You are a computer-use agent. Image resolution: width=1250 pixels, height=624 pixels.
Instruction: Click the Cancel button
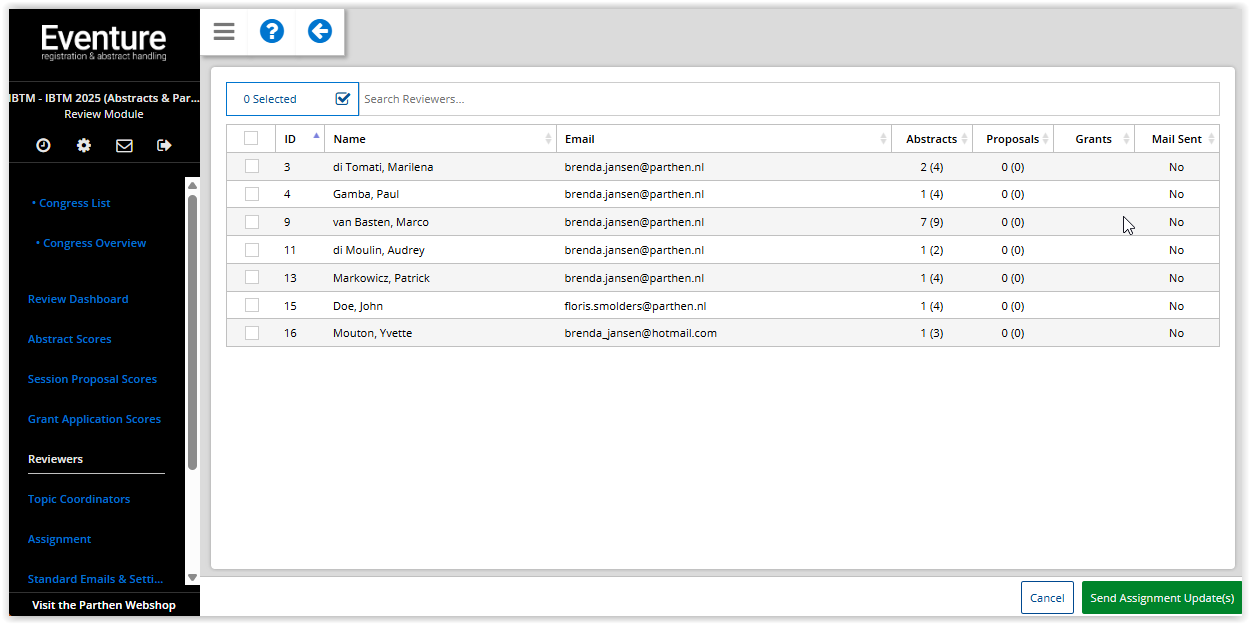point(1047,598)
